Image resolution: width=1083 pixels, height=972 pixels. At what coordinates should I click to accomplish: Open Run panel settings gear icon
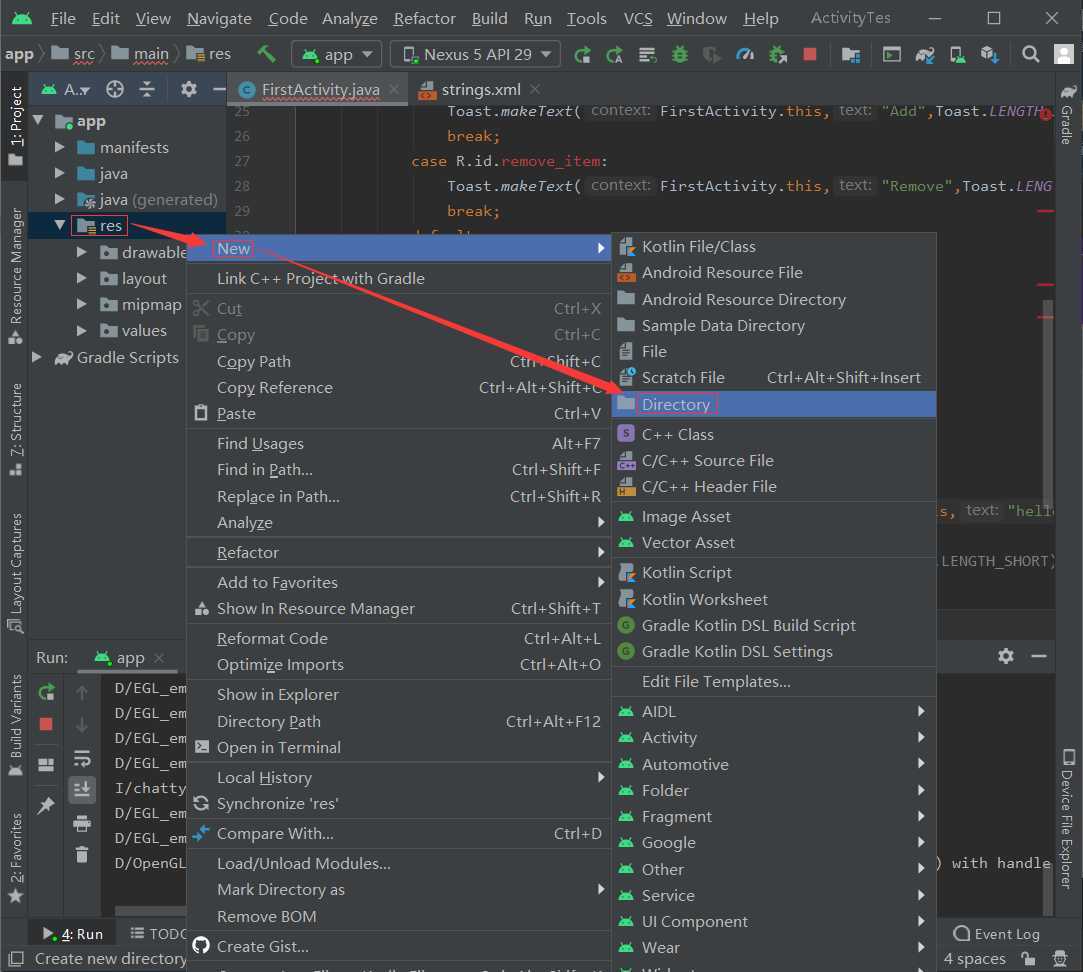tap(1006, 656)
